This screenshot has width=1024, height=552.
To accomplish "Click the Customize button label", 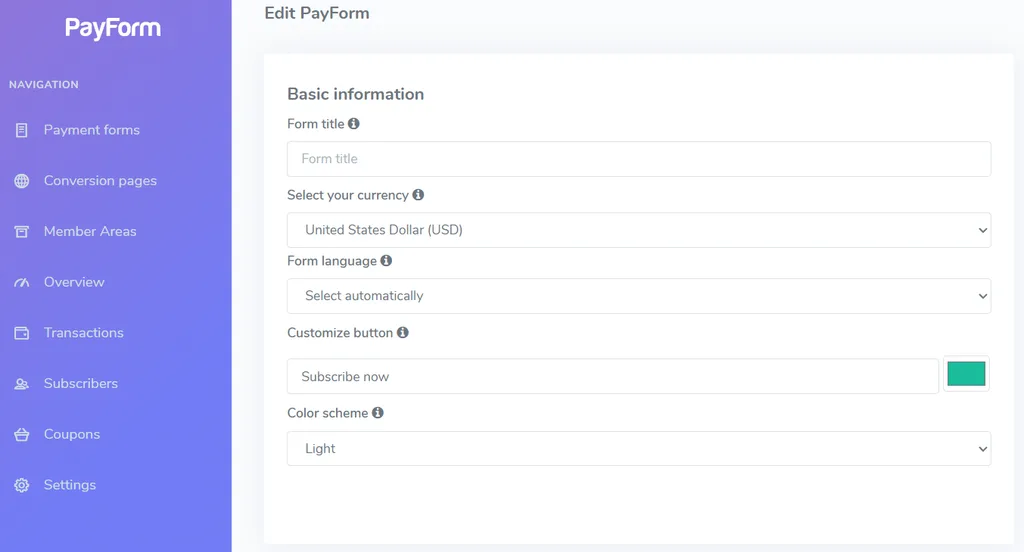I will click(x=340, y=333).
